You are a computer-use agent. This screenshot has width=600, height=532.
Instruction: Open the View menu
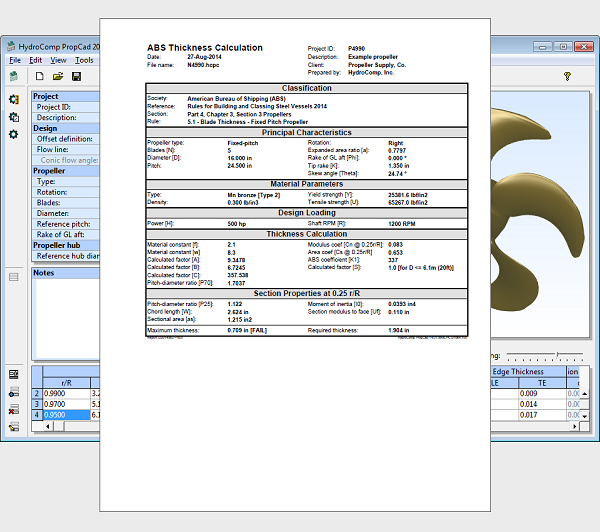click(58, 60)
